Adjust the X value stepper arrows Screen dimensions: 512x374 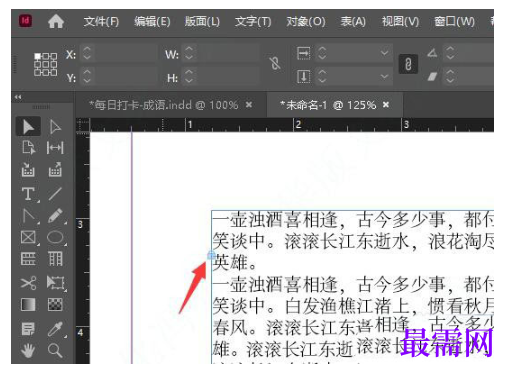click(87, 53)
